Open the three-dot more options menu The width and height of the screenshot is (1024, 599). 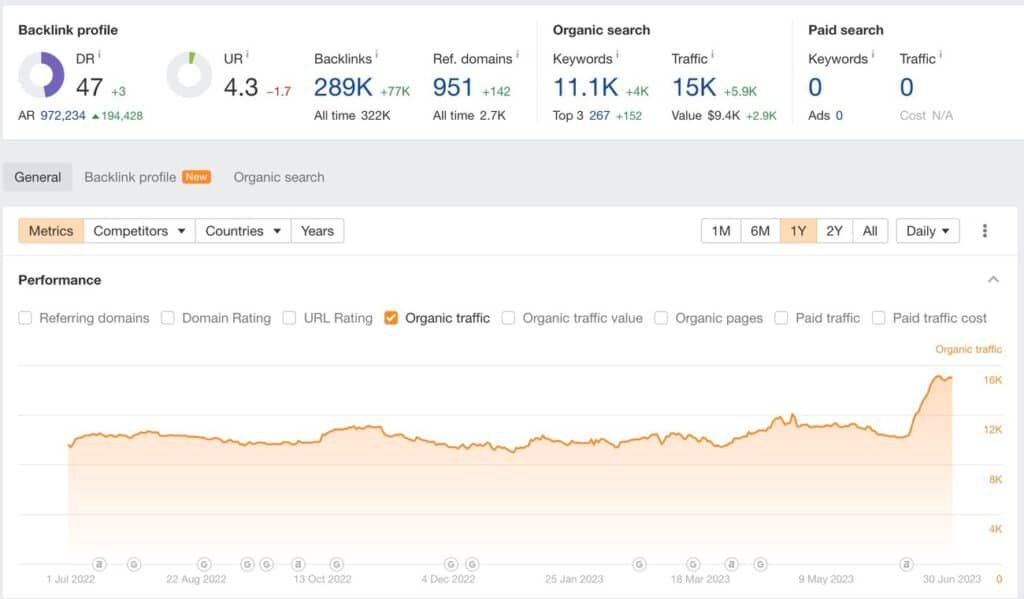click(985, 231)
